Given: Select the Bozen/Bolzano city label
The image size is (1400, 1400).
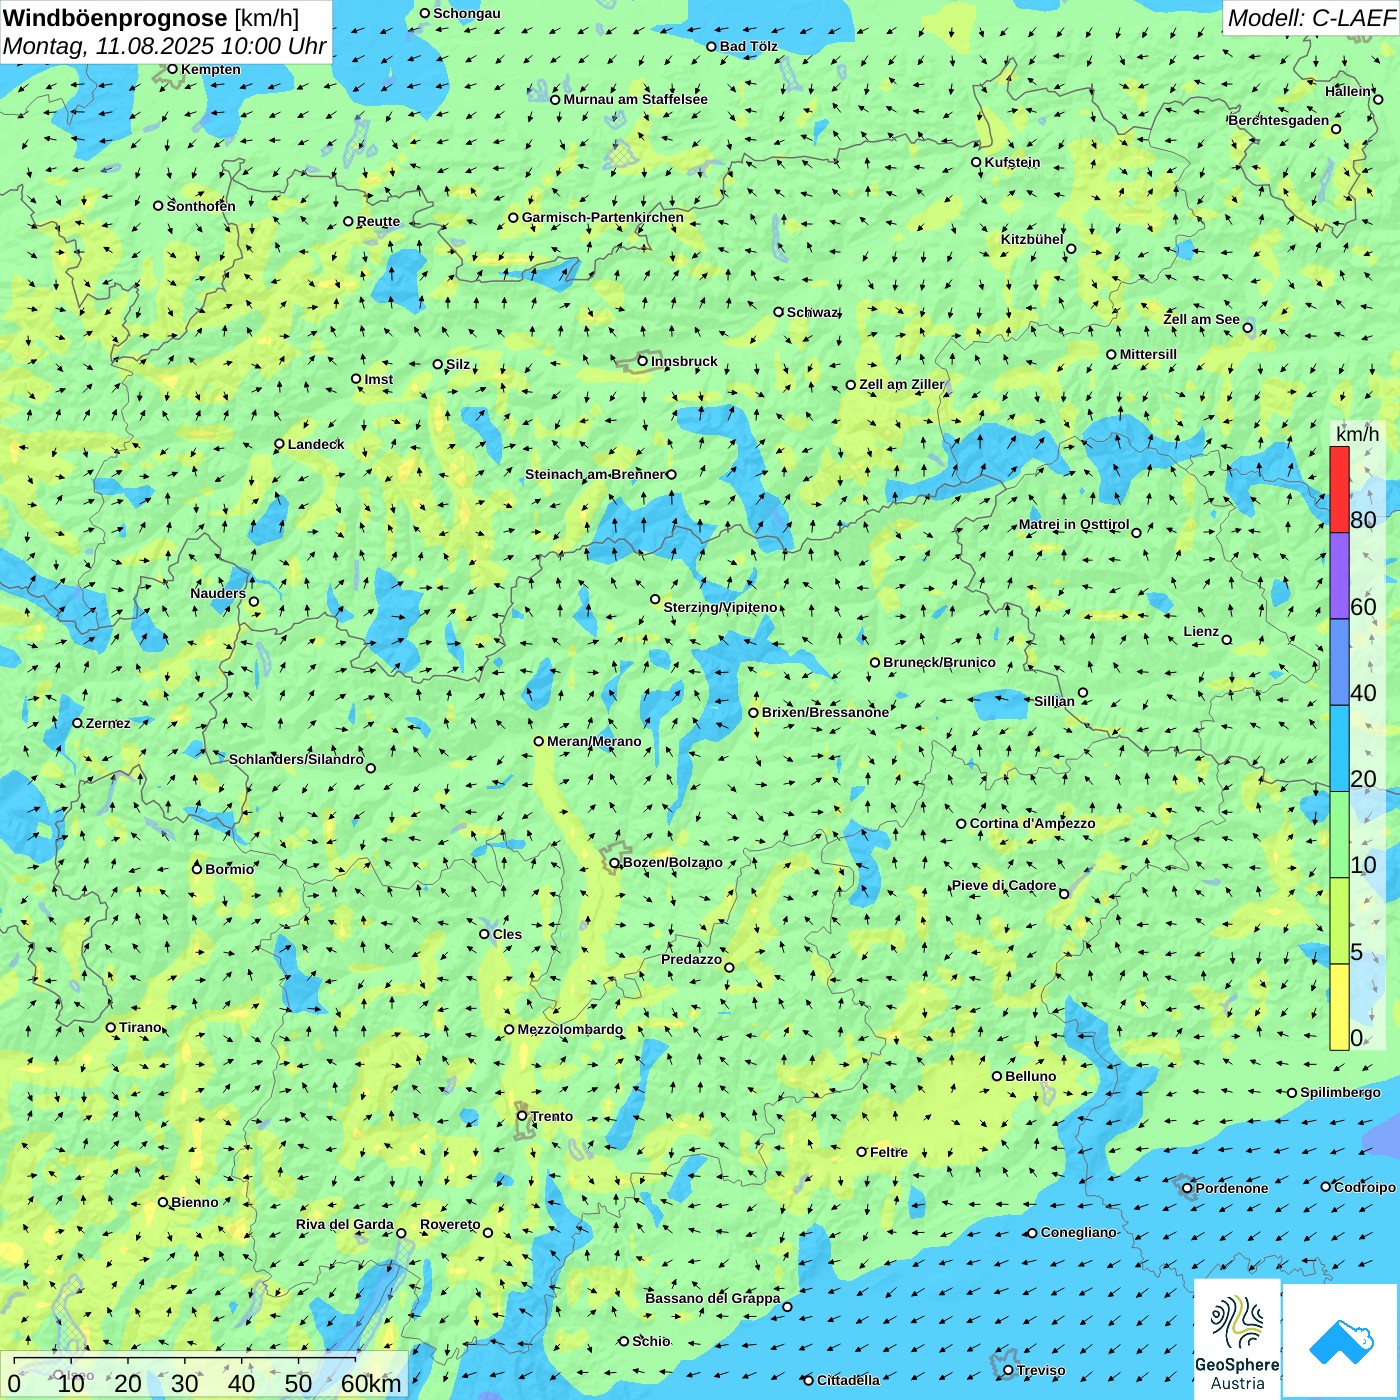Looking at the screenshot, I should coord(672,862).
